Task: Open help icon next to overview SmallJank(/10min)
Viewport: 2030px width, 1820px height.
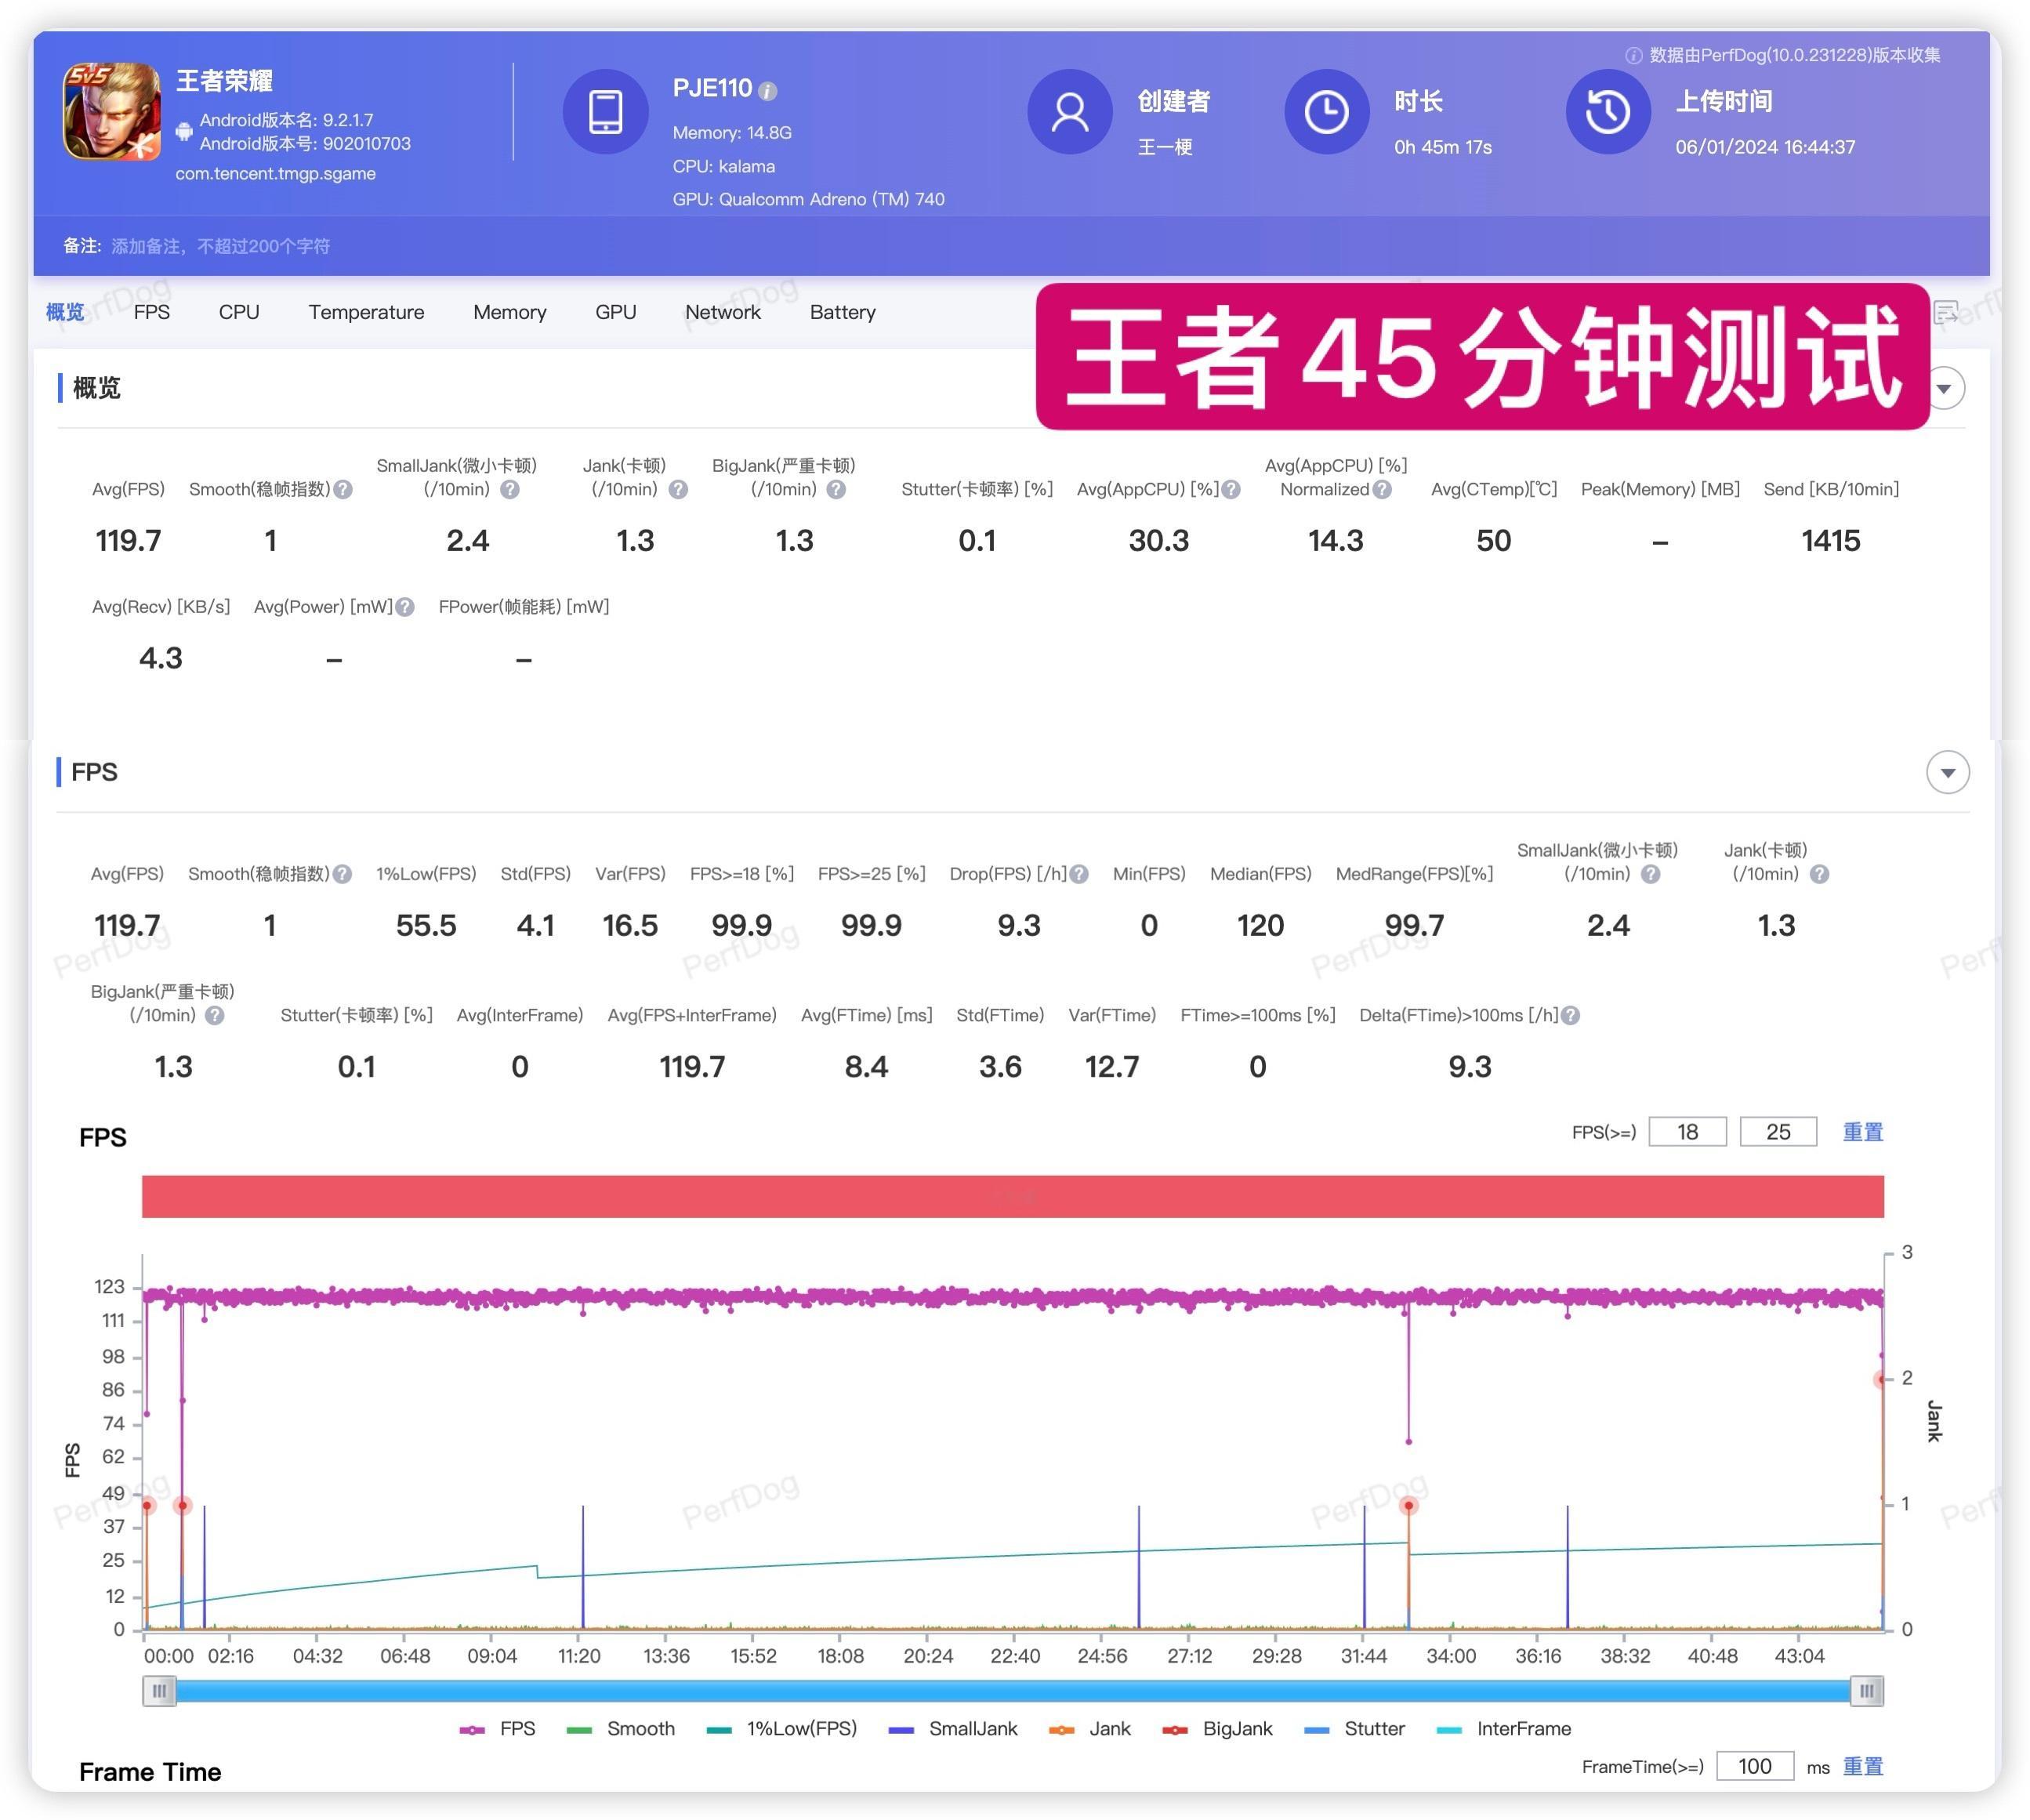Action: [510, 490]
